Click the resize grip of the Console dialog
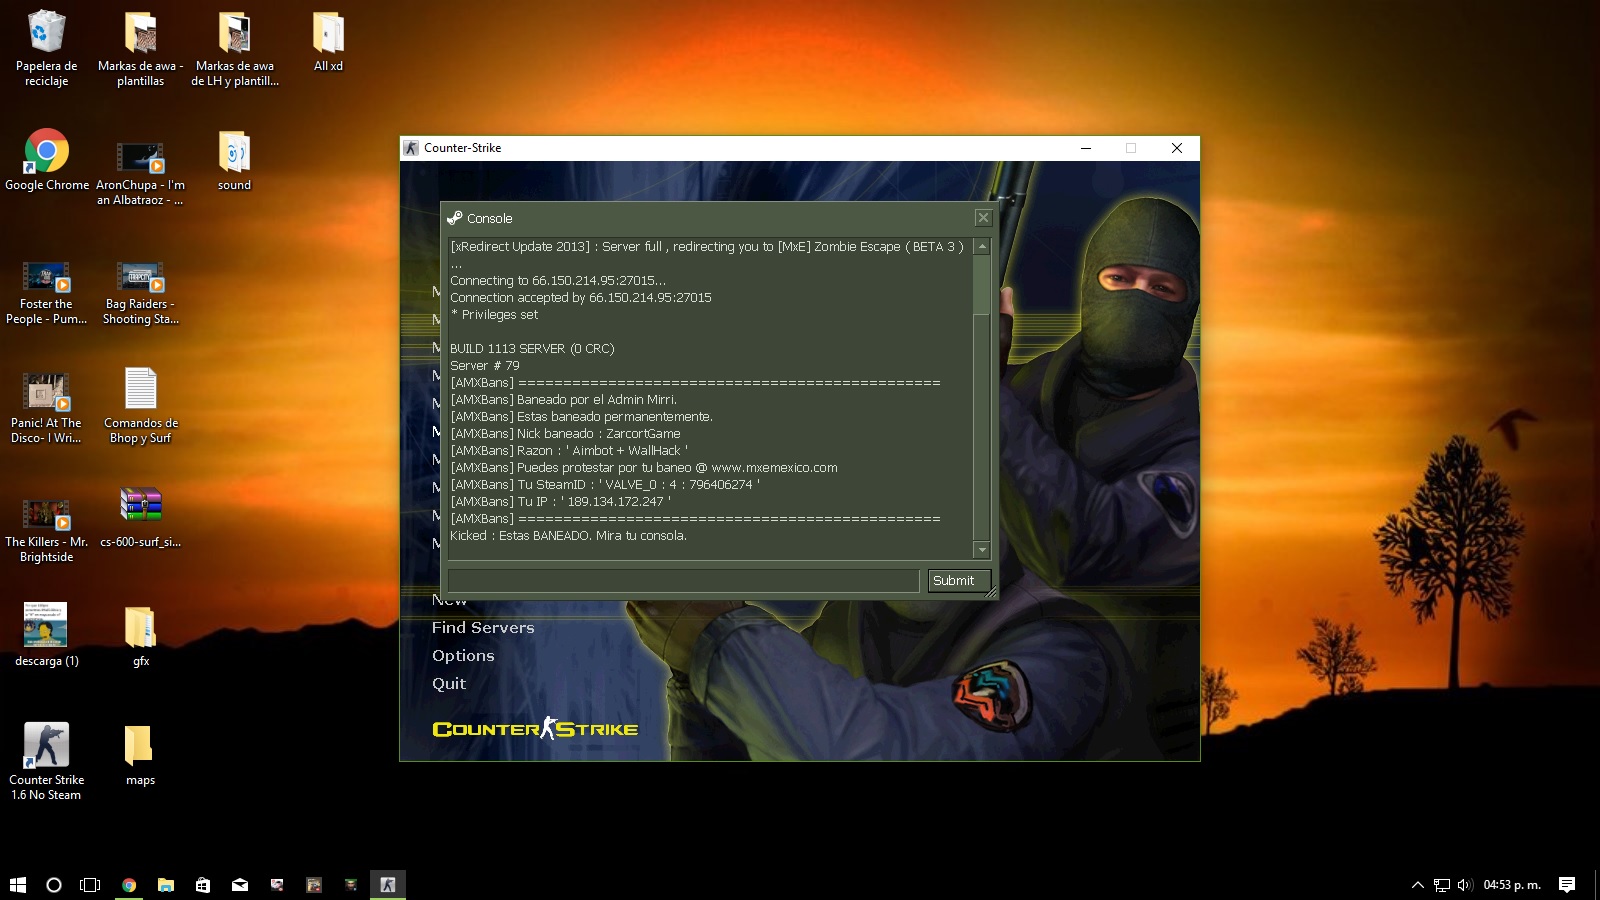The height and width of the screenshot is (900, 1600). pos(991,592)
